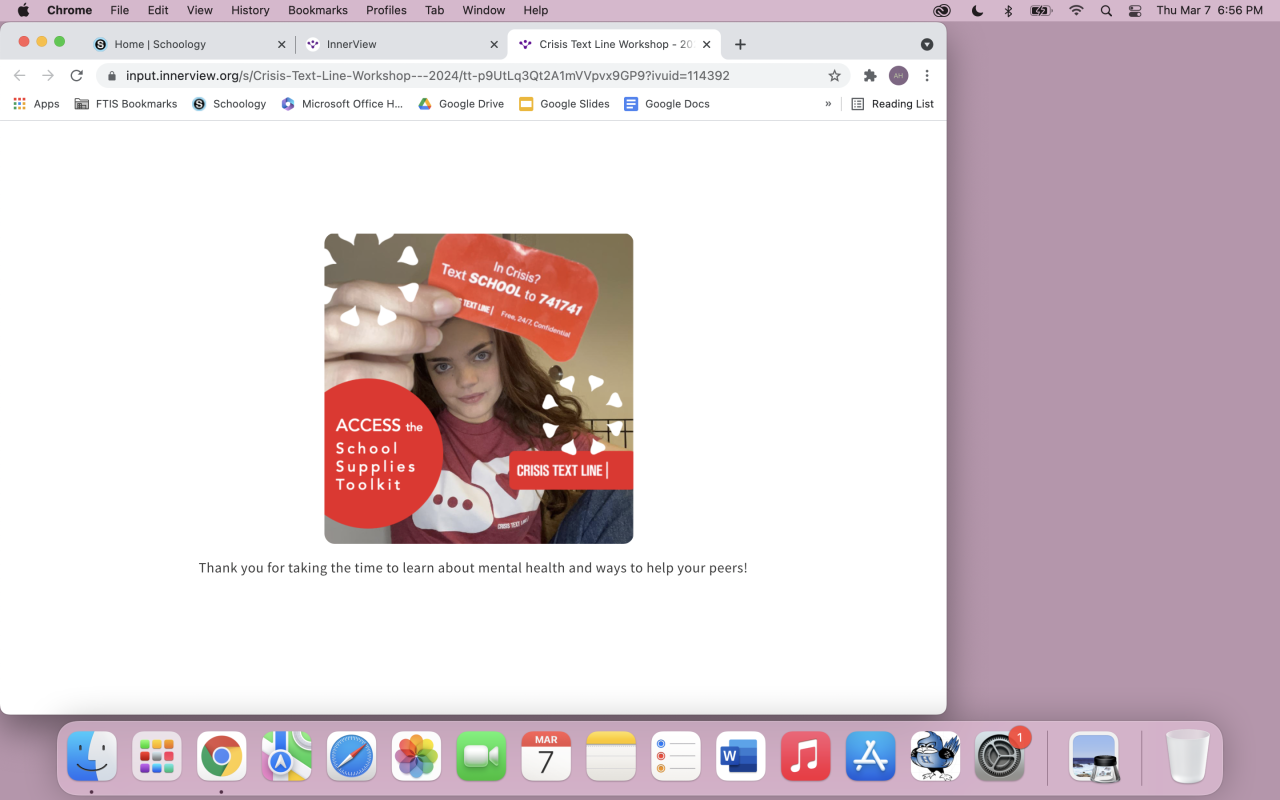Open the battery status menu
Screen dimensions: 1280x800
click(x=1041, y=10)
